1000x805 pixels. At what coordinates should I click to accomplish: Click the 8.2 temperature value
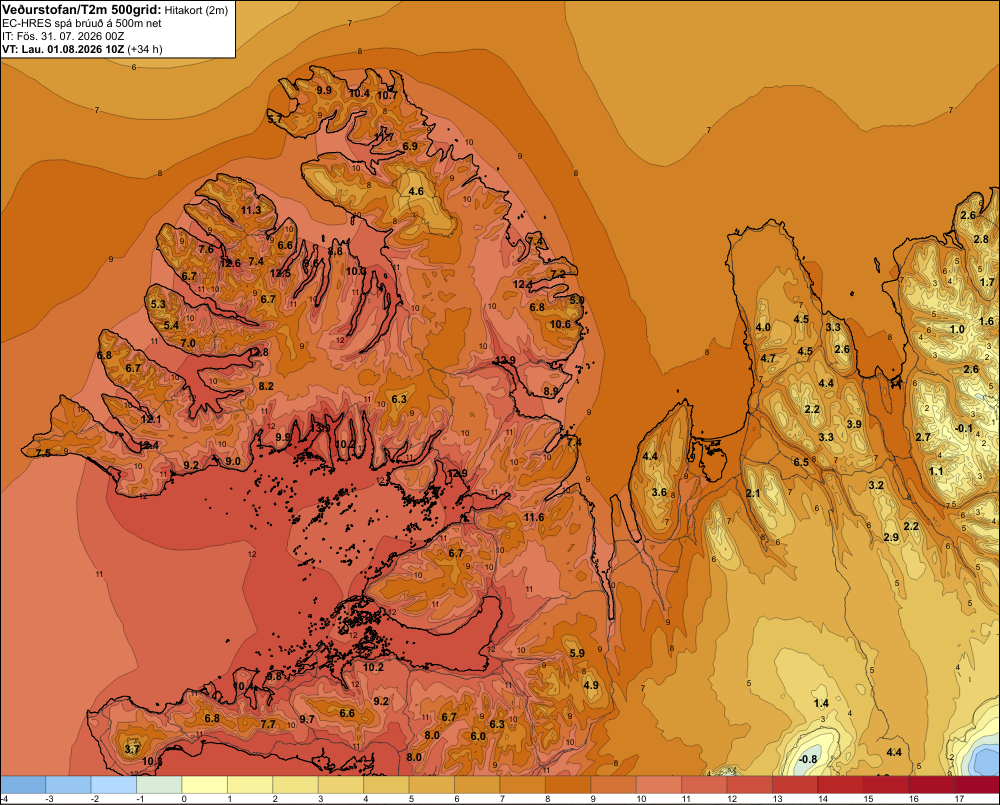tap(266, 386)
